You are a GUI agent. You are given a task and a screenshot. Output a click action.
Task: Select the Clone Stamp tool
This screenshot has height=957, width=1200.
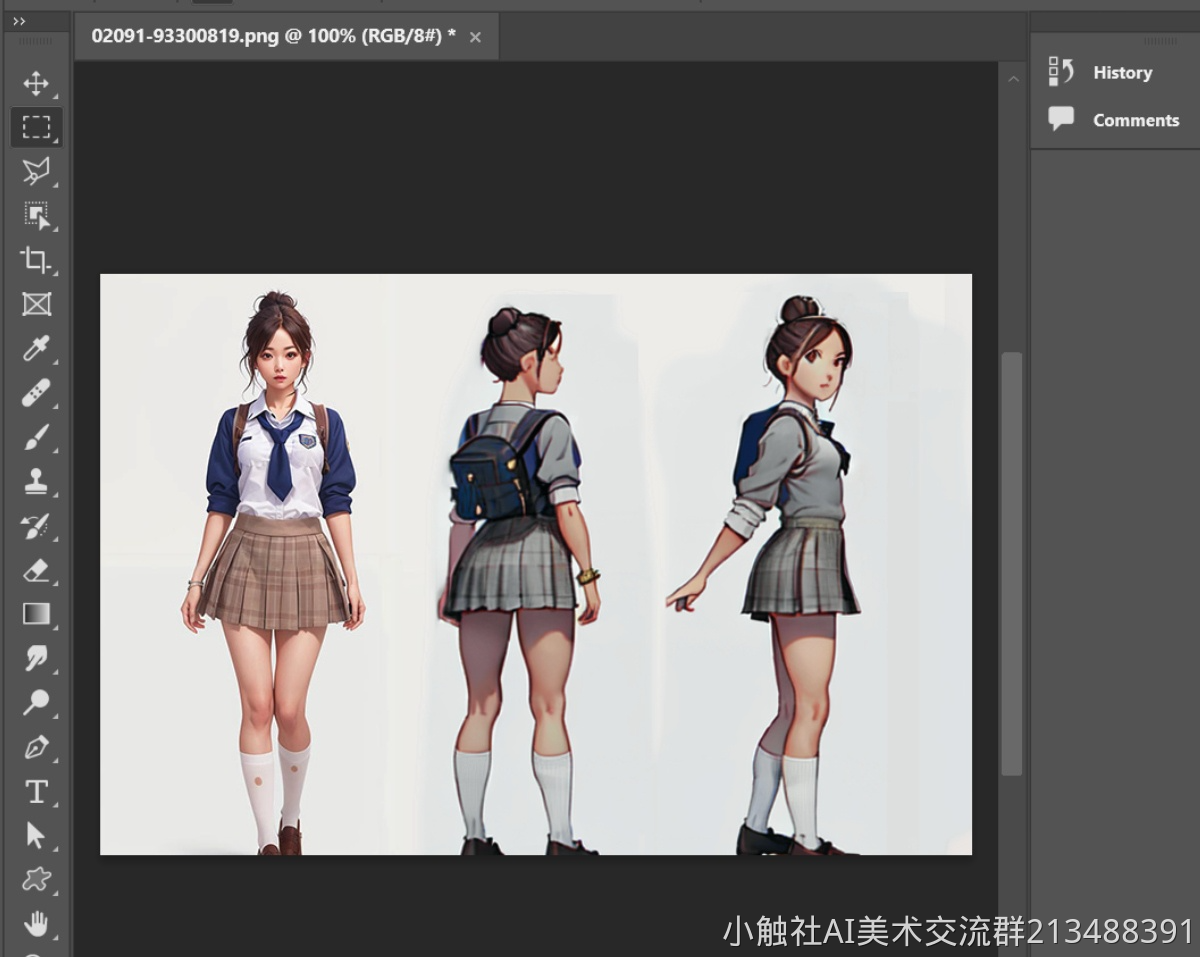(x=36, y=481)
